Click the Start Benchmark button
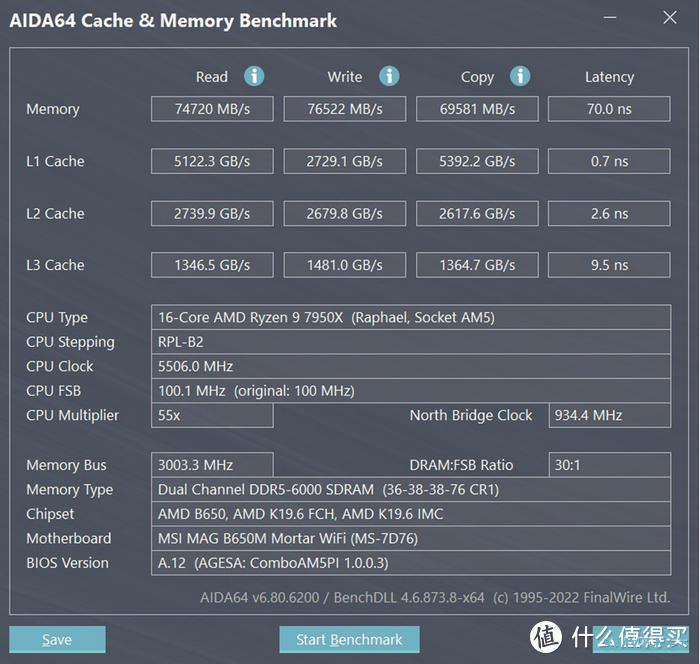 click(349, 639)
